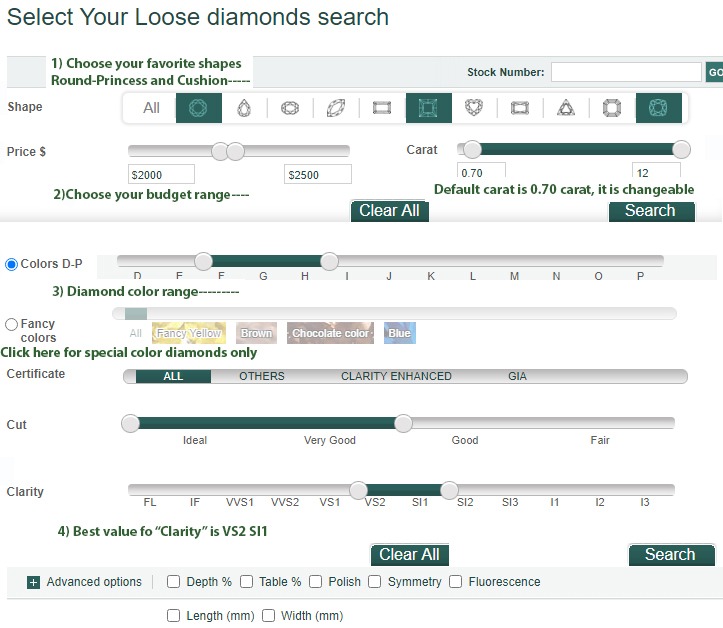Screen dimensions: 723x628
Task: Click the upper Search button
Action: [652, 211]
